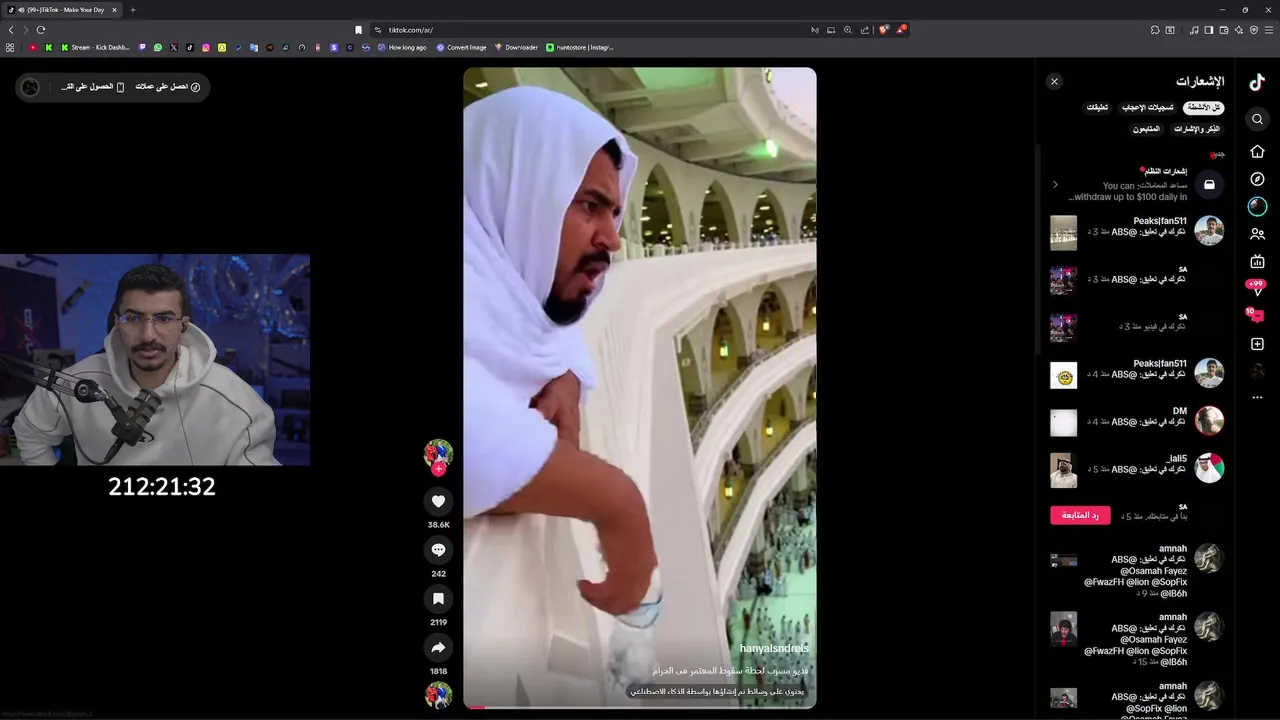This screenshot has height=720, width=1280.
Task: Click the Get coins button top left
Action: click(x=168, y=87)
